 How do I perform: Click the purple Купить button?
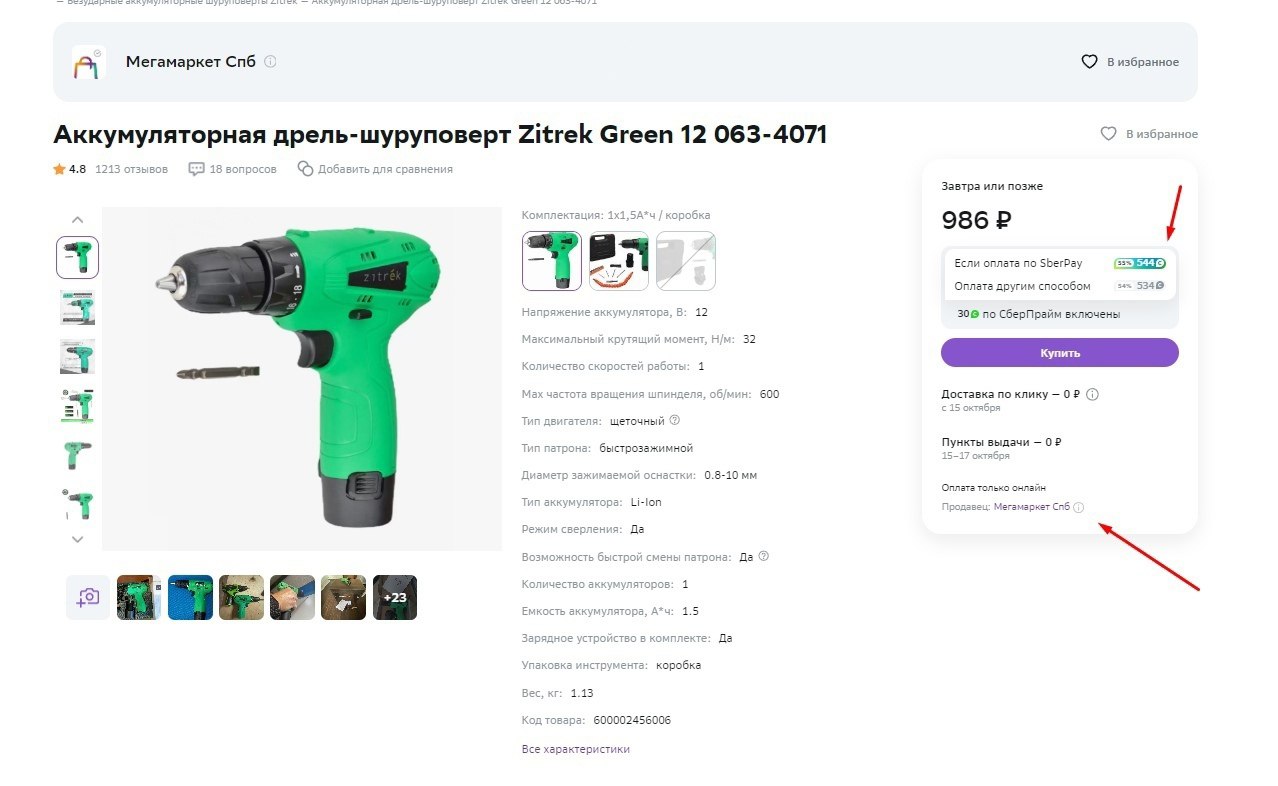click(x=1060, y=353)
